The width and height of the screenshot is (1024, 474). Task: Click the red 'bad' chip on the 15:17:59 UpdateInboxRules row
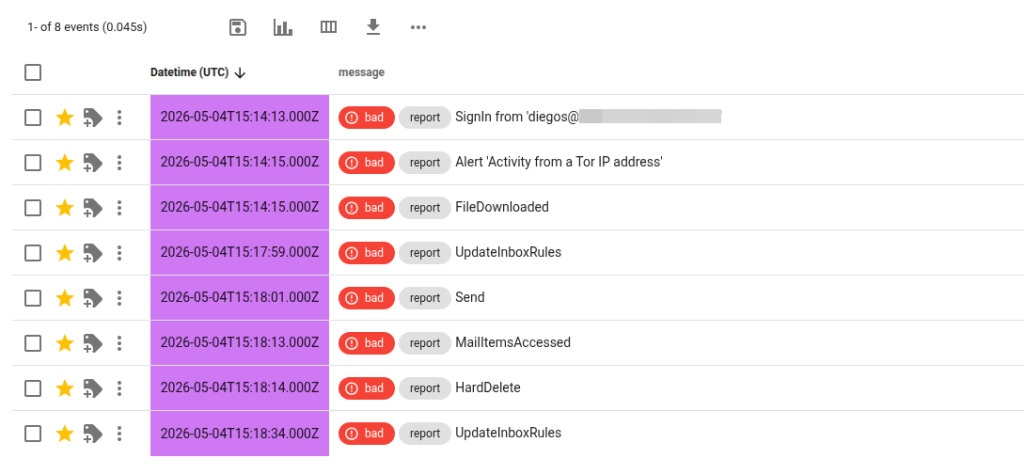click(x=366, y=253)
